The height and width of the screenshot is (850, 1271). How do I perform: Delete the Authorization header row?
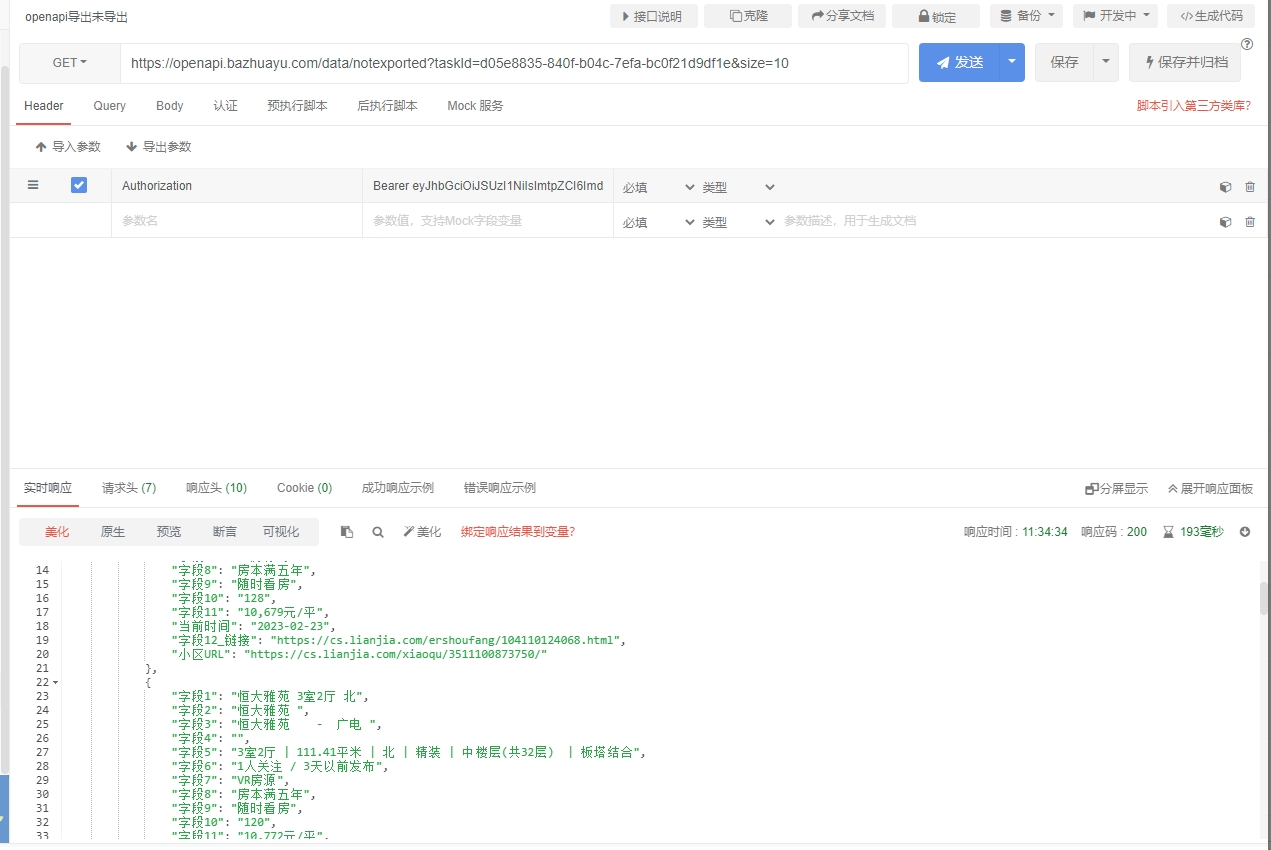click(1249, 187)
